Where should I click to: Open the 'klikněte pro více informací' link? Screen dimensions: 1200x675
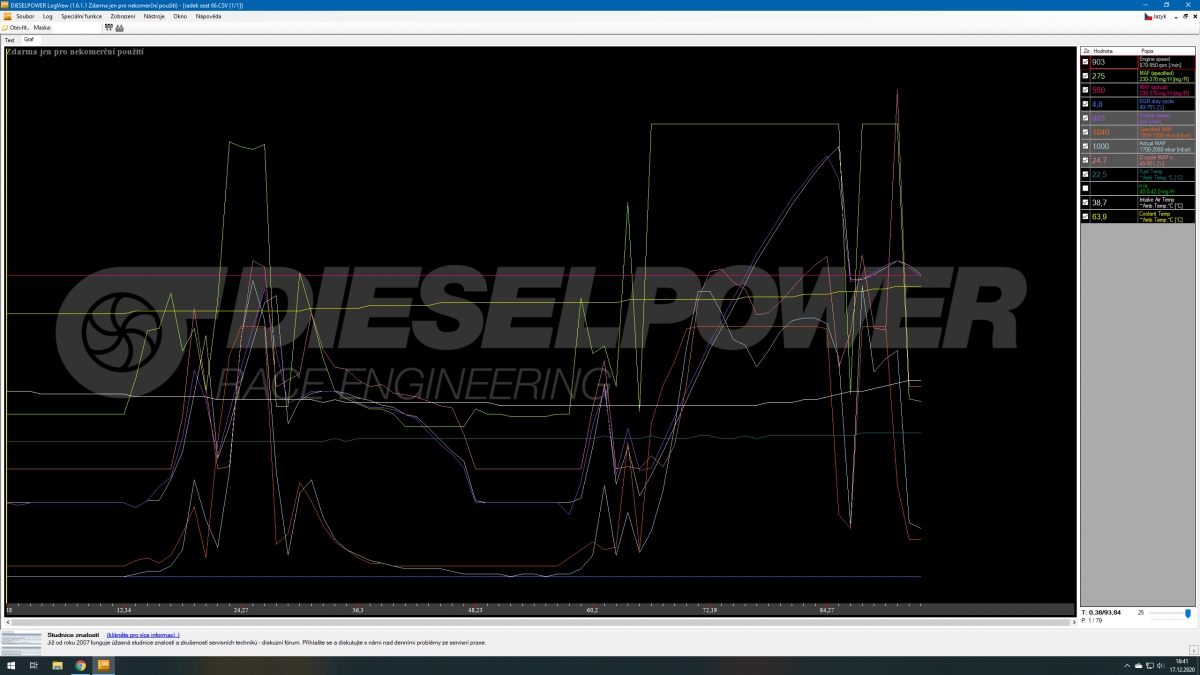point(143,635)
